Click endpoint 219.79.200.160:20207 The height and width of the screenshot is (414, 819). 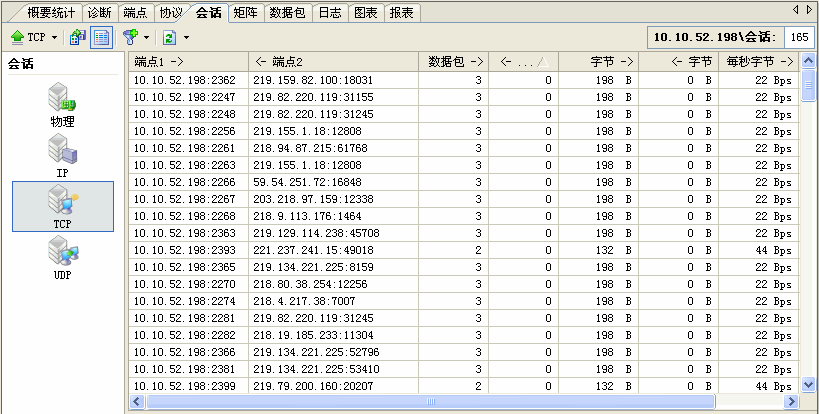314,386
